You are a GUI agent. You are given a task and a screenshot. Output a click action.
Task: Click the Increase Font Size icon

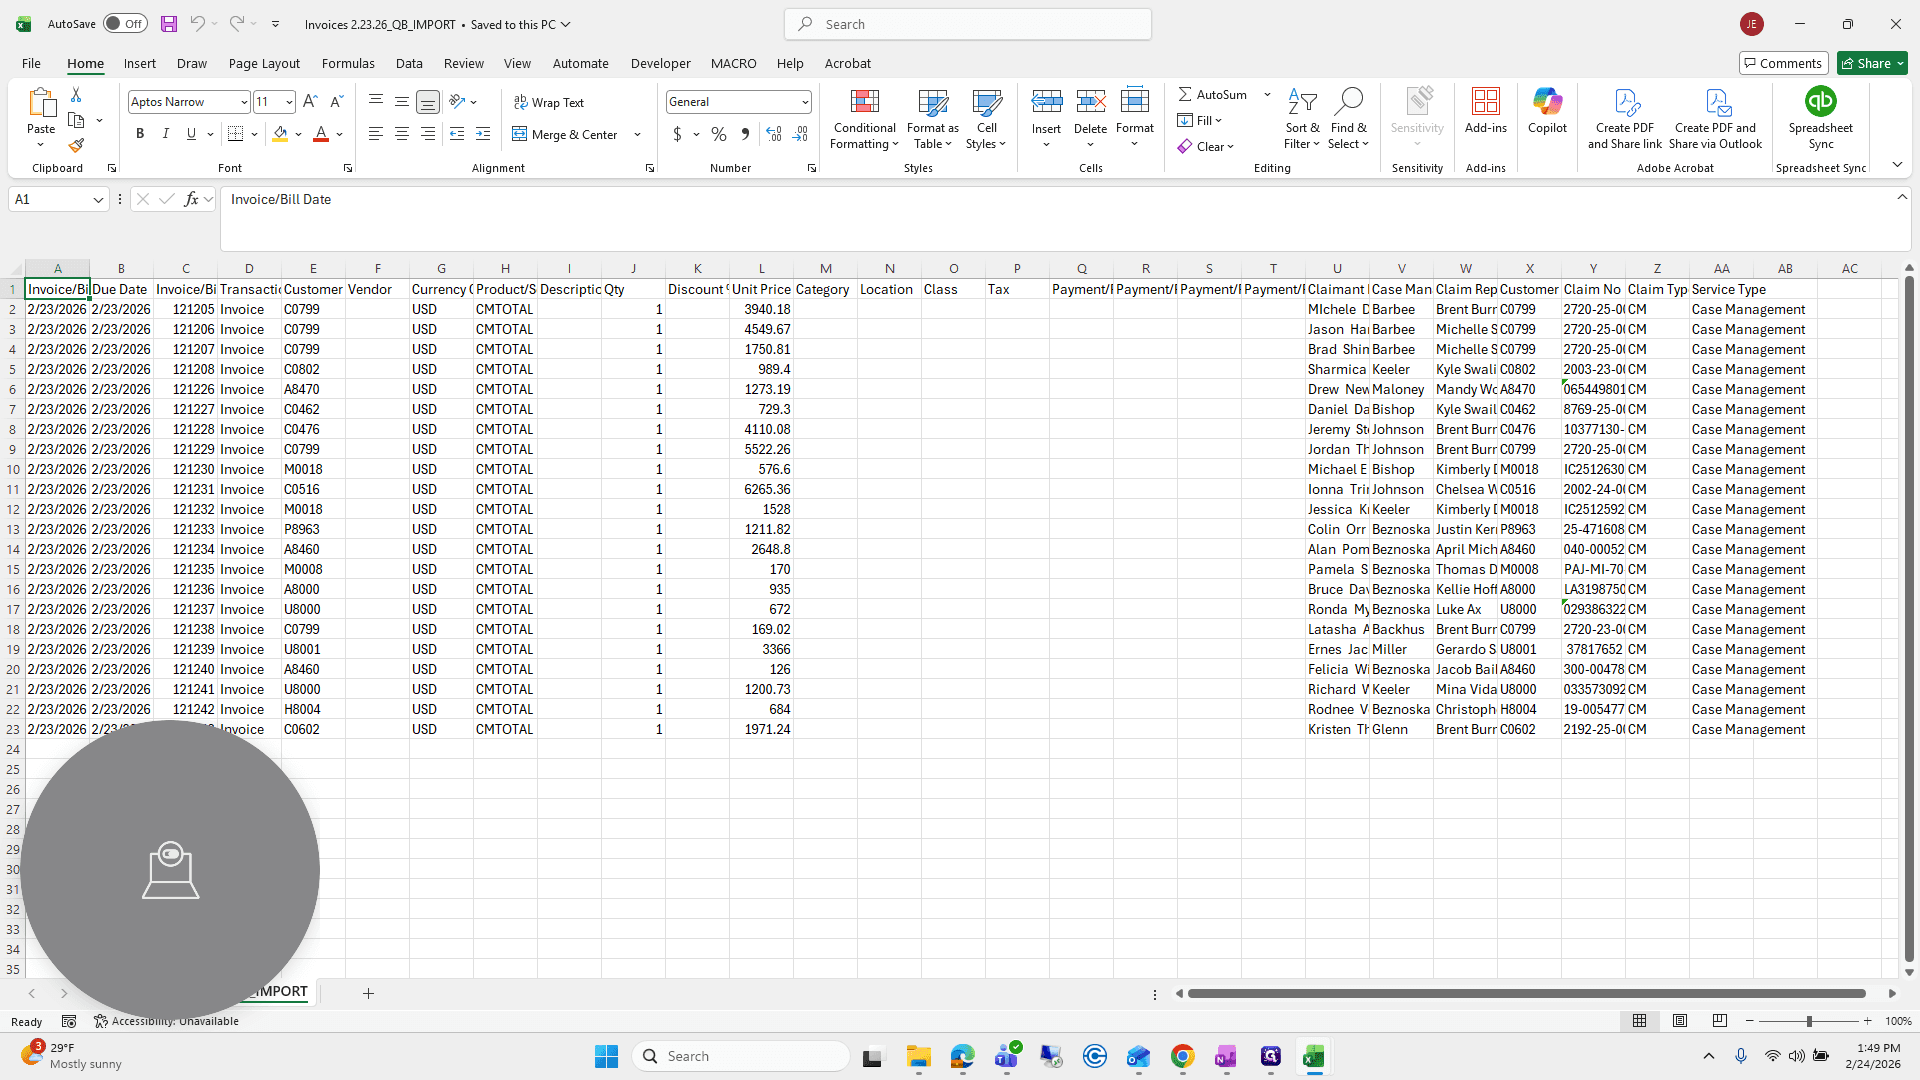click(310, 101)
